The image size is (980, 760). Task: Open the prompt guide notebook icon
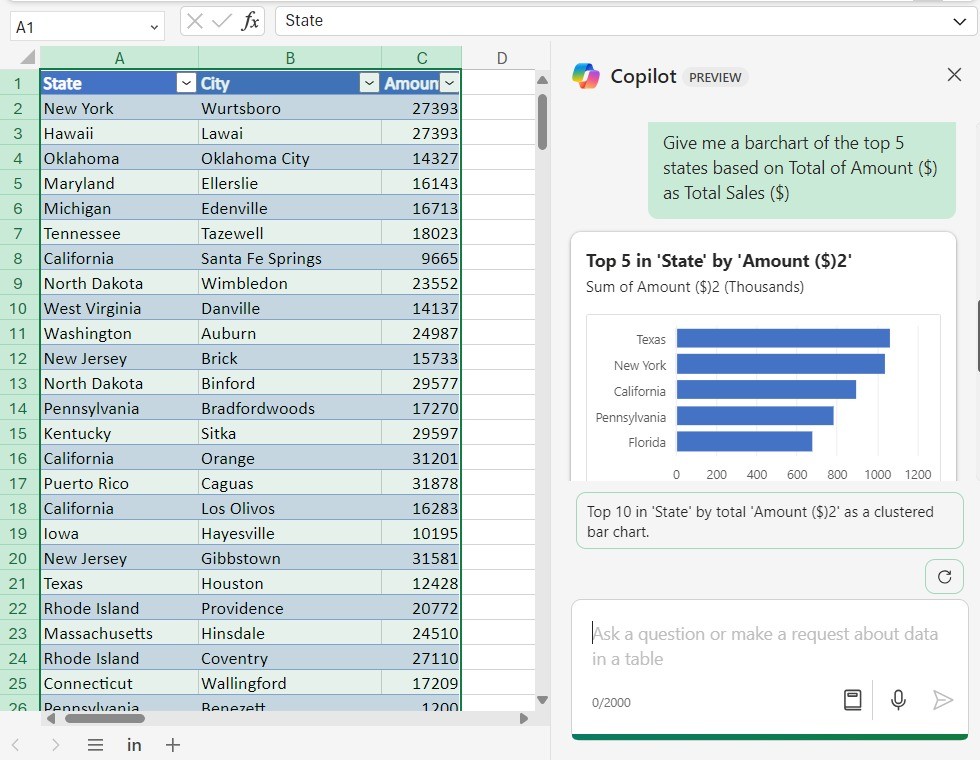852,700
